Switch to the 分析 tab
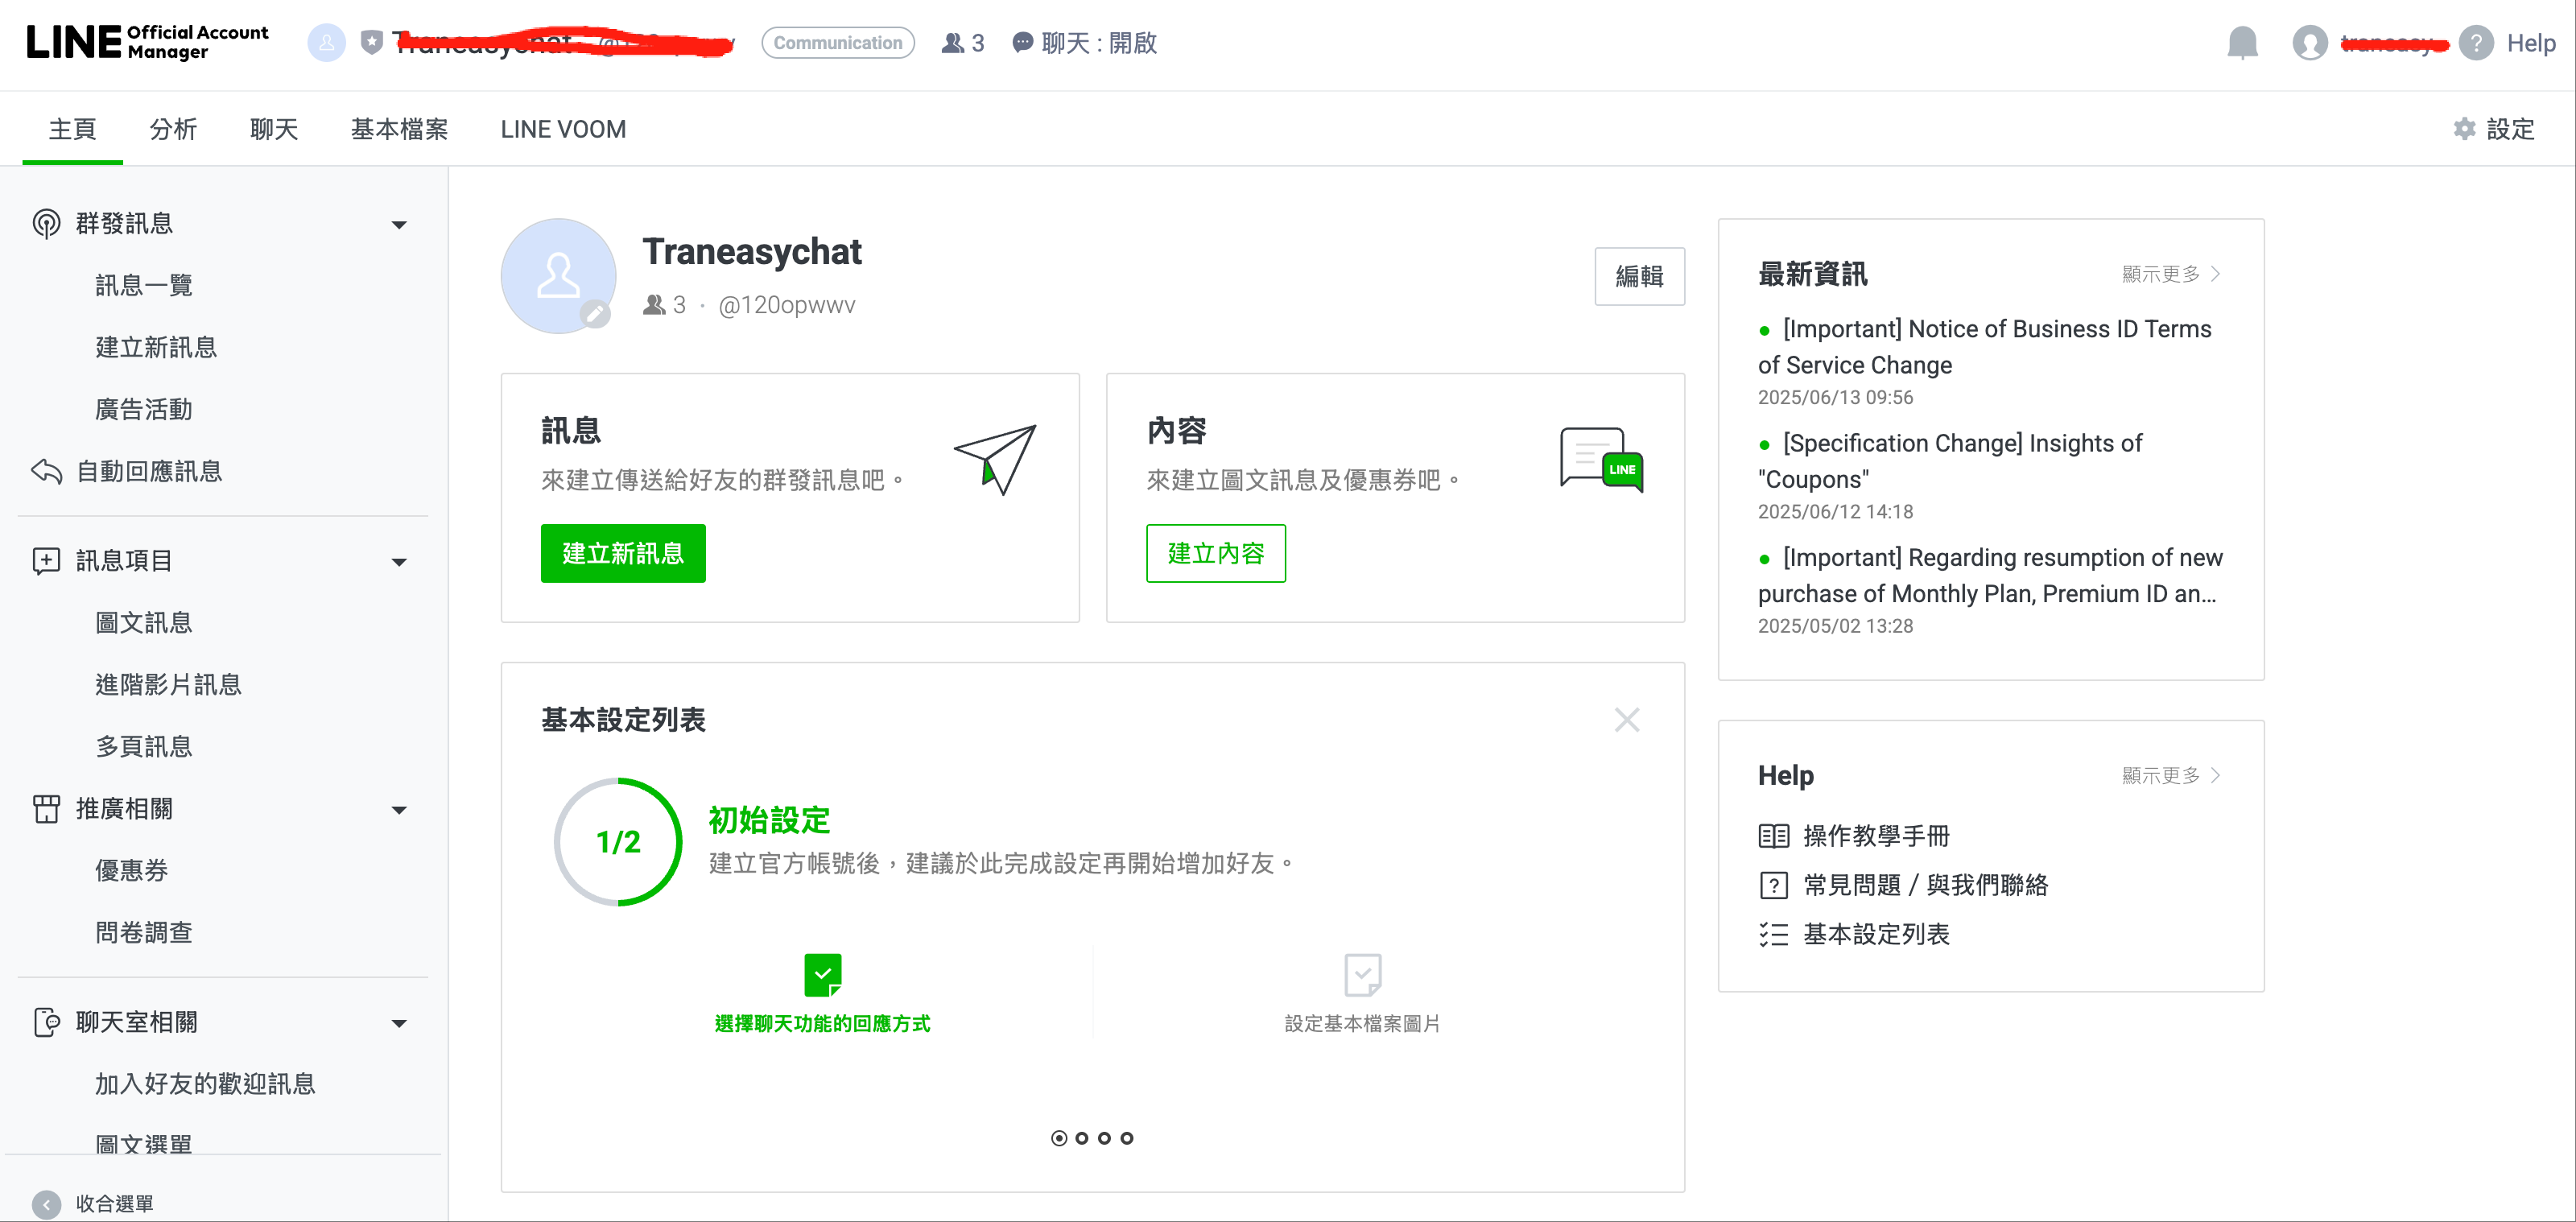 pyautogui.click(x=173, y=129)
